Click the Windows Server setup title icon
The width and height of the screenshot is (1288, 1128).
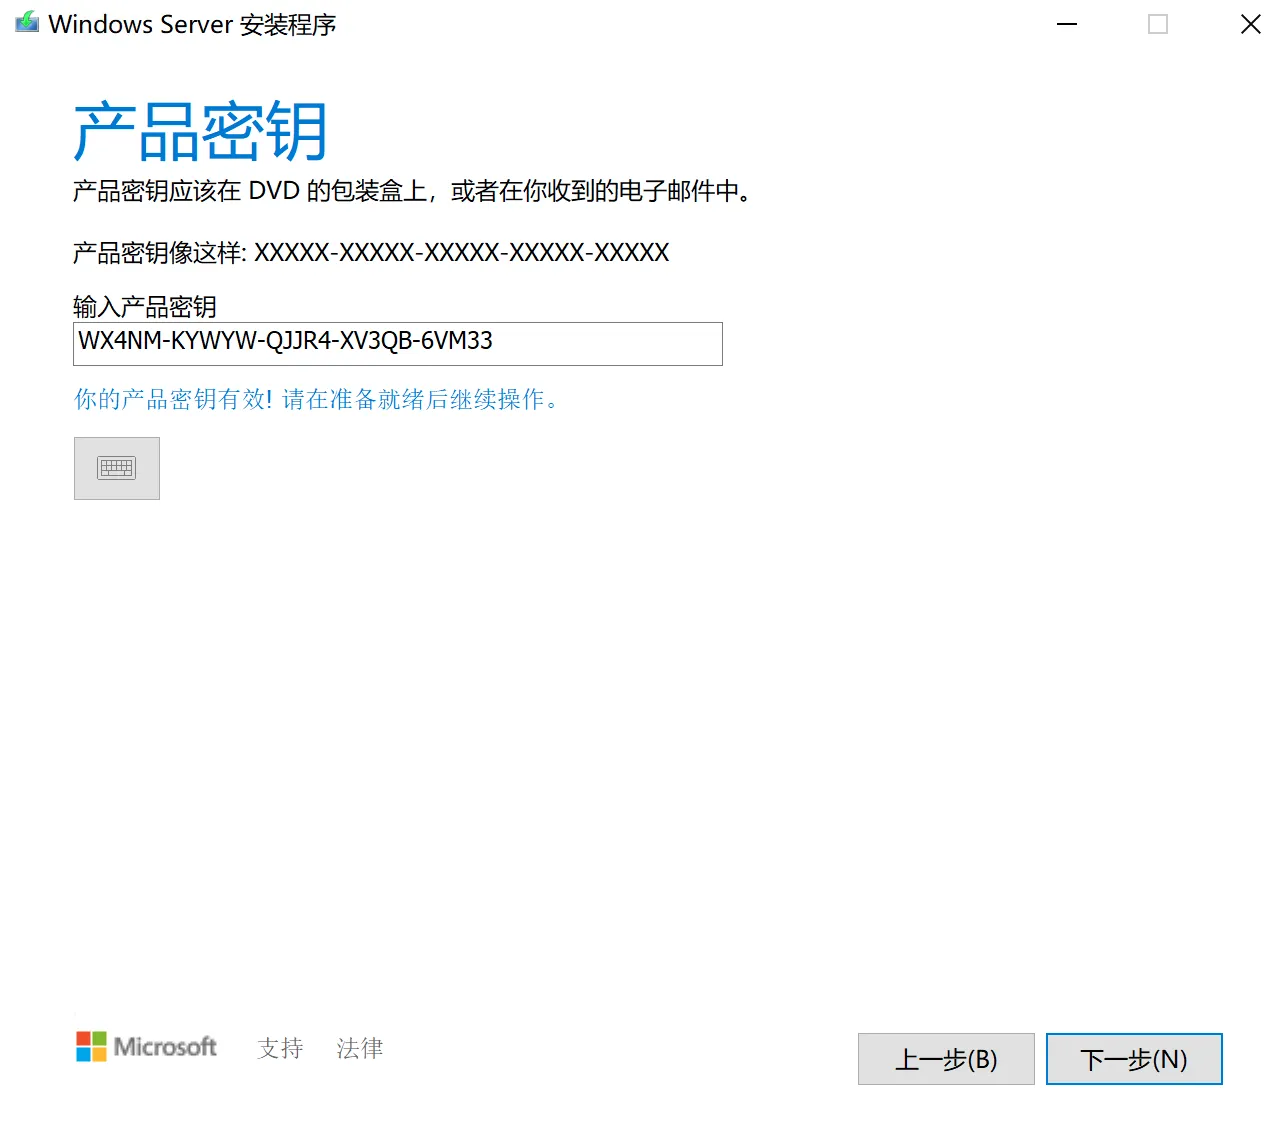pyautogui.click(x=27, y=23)
